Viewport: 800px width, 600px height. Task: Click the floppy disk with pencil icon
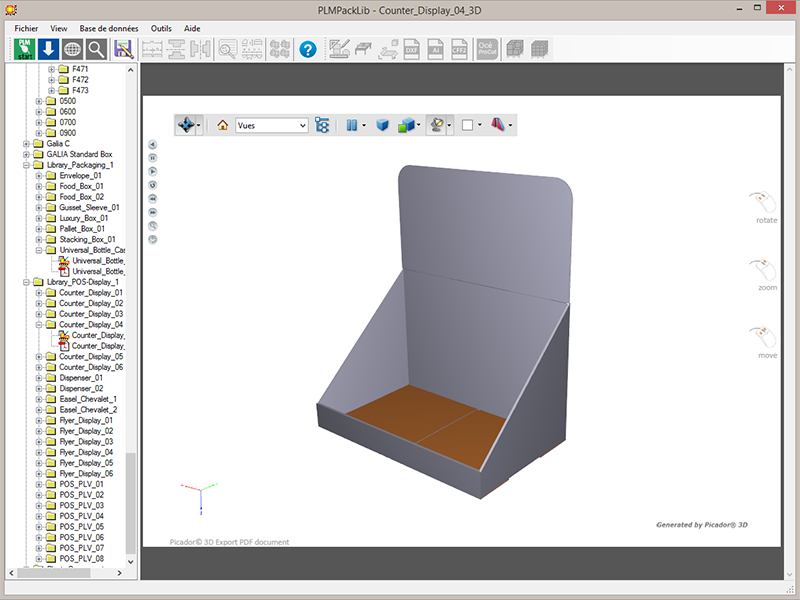point(123,49)
